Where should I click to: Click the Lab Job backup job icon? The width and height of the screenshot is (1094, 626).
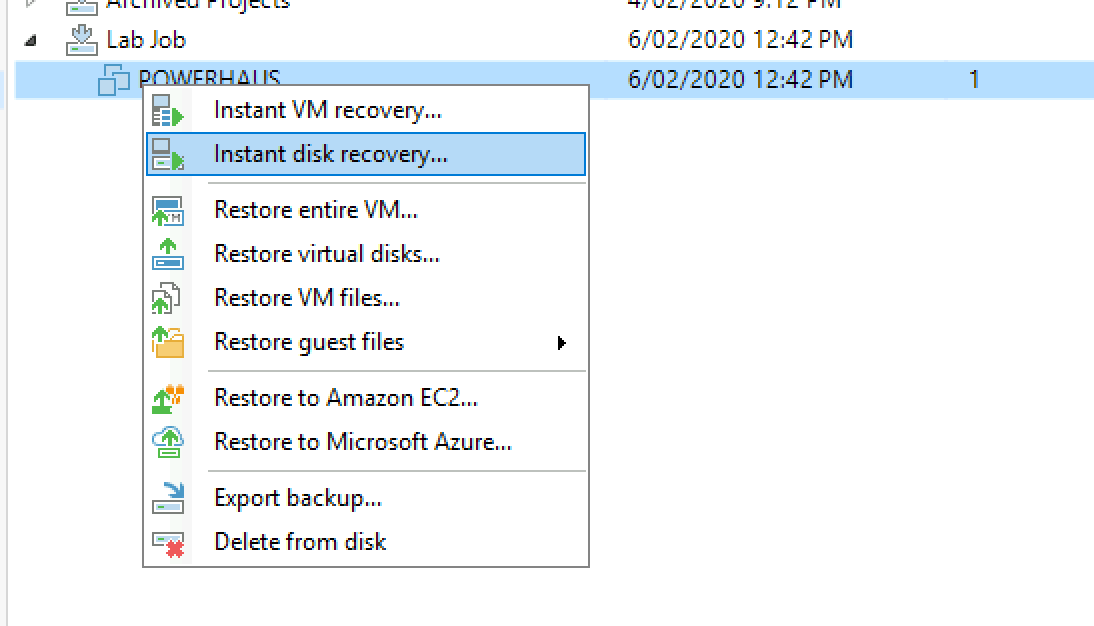click(x=82, y=40)
